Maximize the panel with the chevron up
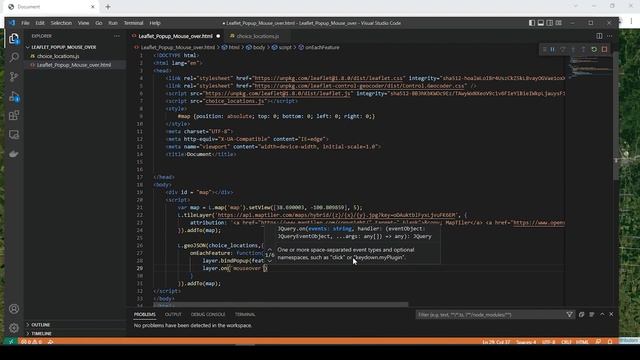Screen dimensions: 640x360 [602, 314]
